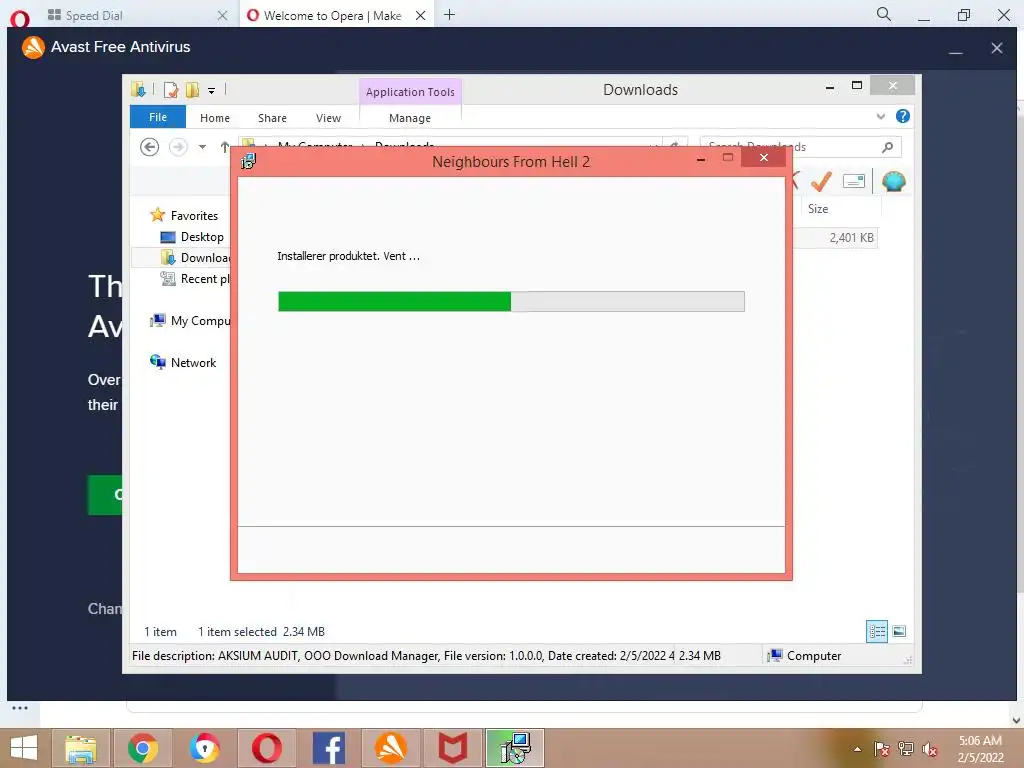Viewport: 1024px width, 768px height.
Task: Open the Avast Secure Browser taskbar icon
Action: click(x=205, y=748)
